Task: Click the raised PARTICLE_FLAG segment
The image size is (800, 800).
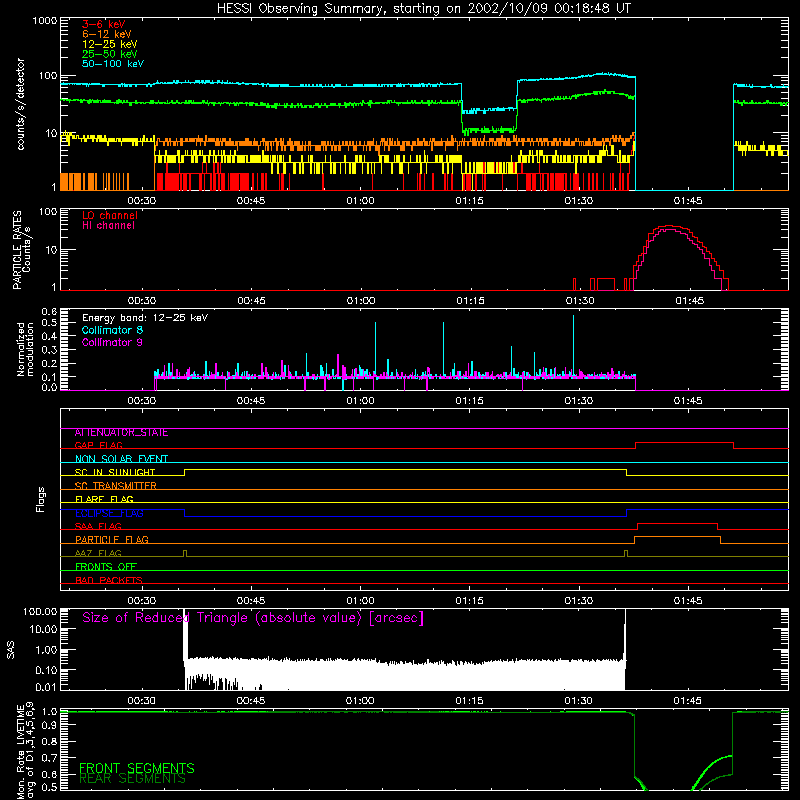Action: click(x=678, y=537)
